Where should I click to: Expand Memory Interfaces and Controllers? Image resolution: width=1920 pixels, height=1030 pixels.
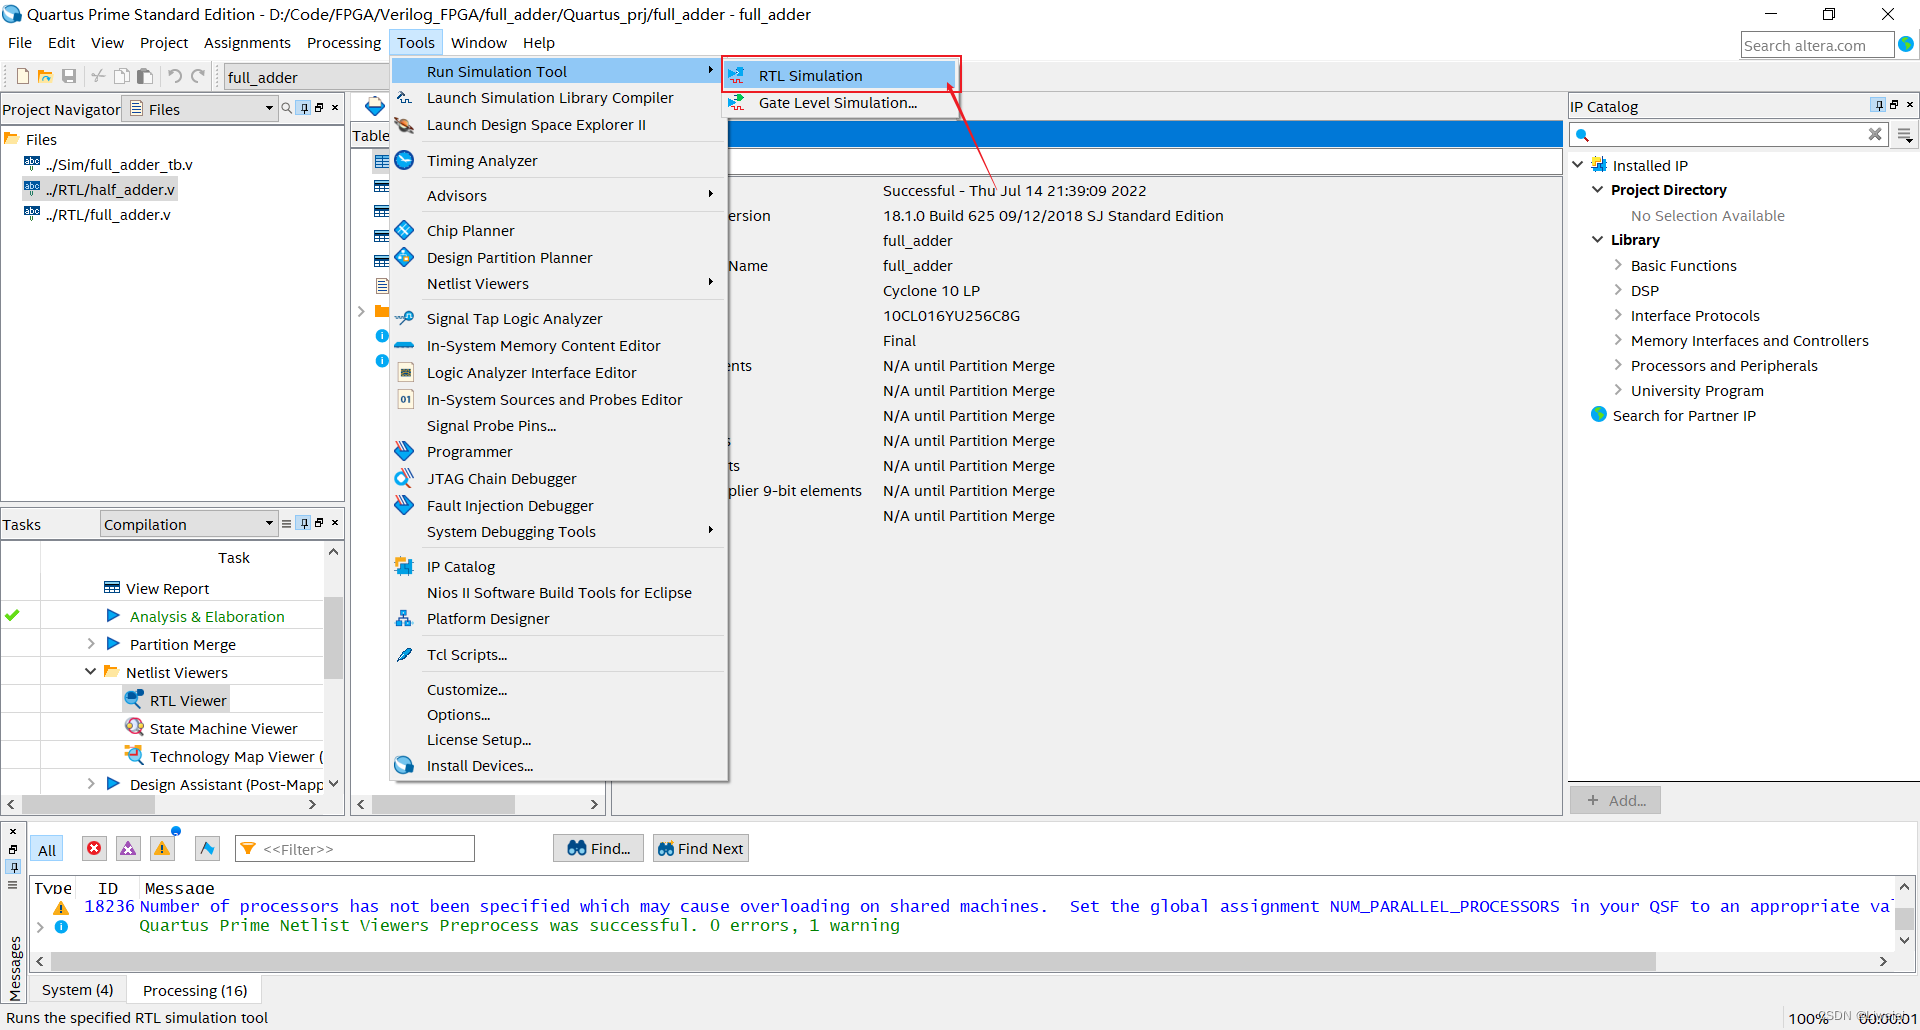(x=1618, y=340)
